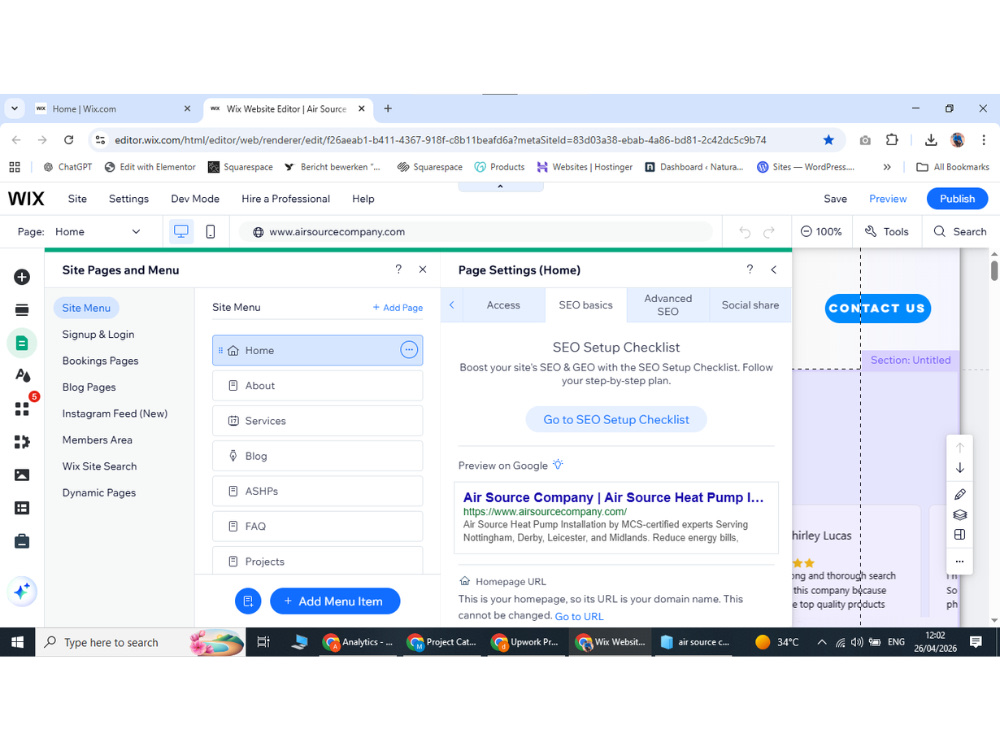This screenshot has width=1000, height=750.
Task: Click Add Menu Item button
Action: pos(335,601)
